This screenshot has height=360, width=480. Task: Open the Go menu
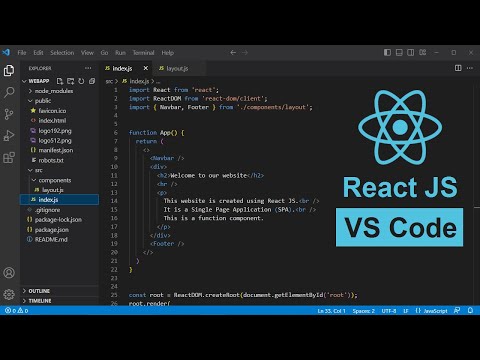(104, 53)
